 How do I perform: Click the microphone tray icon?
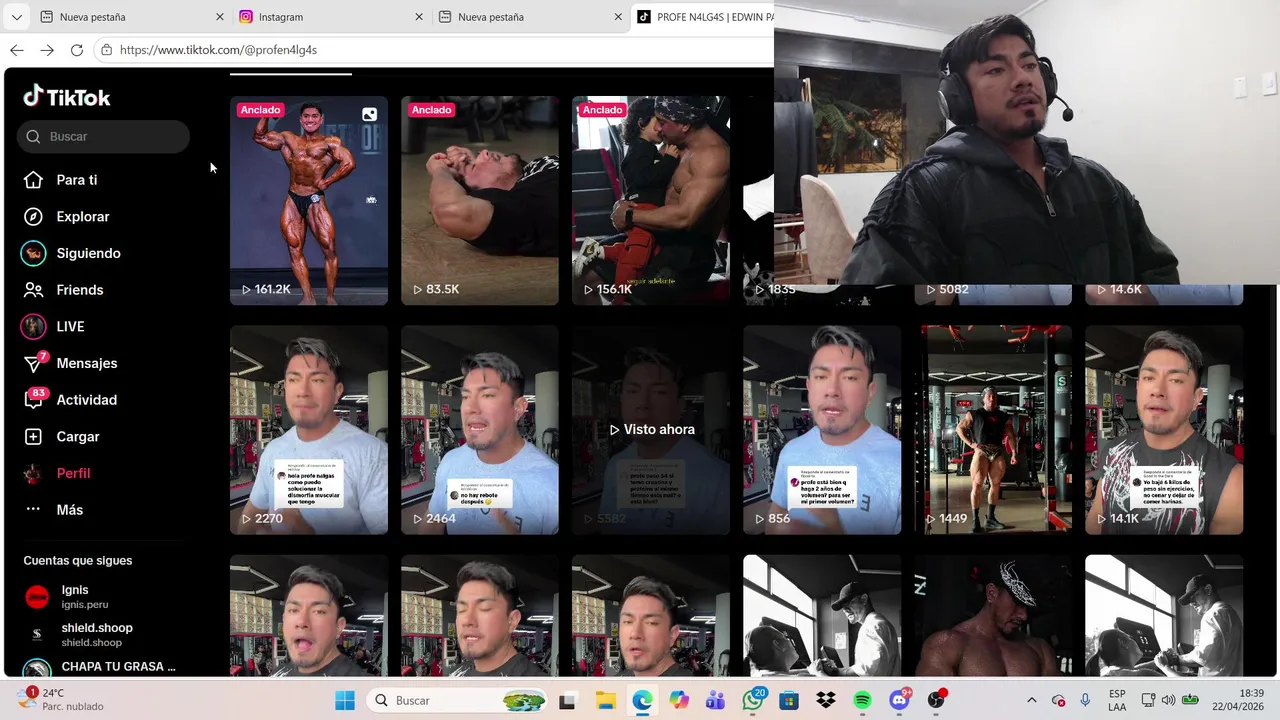pyautogui.click(x=1085, y=701)
